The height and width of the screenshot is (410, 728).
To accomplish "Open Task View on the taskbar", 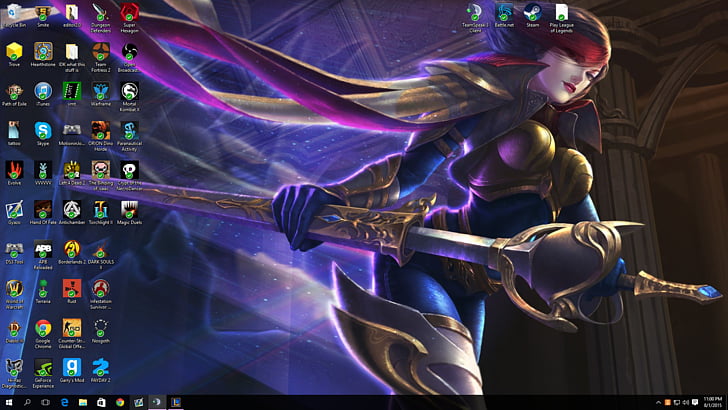I will pos(46,402).
